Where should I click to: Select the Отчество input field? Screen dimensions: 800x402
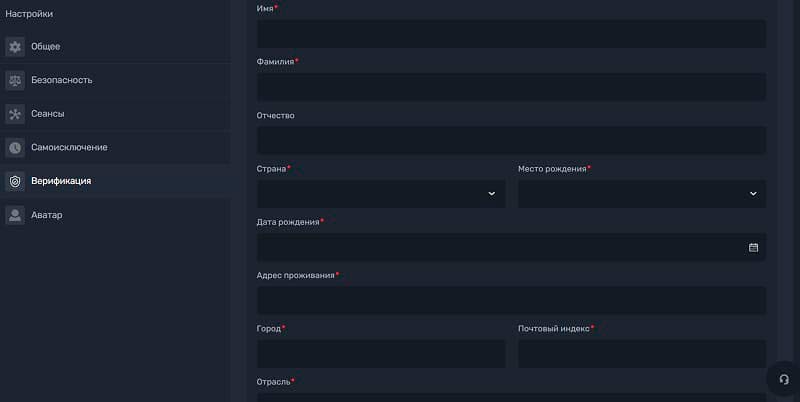click(x=511, y=140)
